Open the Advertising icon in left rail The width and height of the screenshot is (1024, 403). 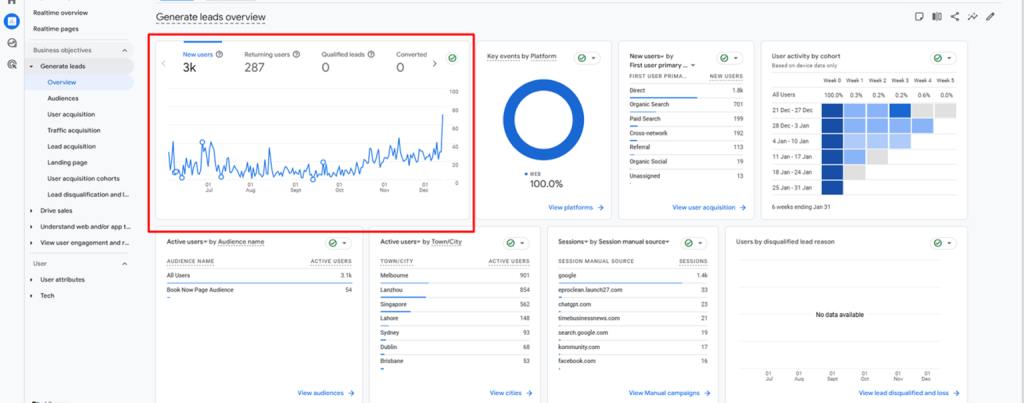pyautogui.click(x=11, y=64)
